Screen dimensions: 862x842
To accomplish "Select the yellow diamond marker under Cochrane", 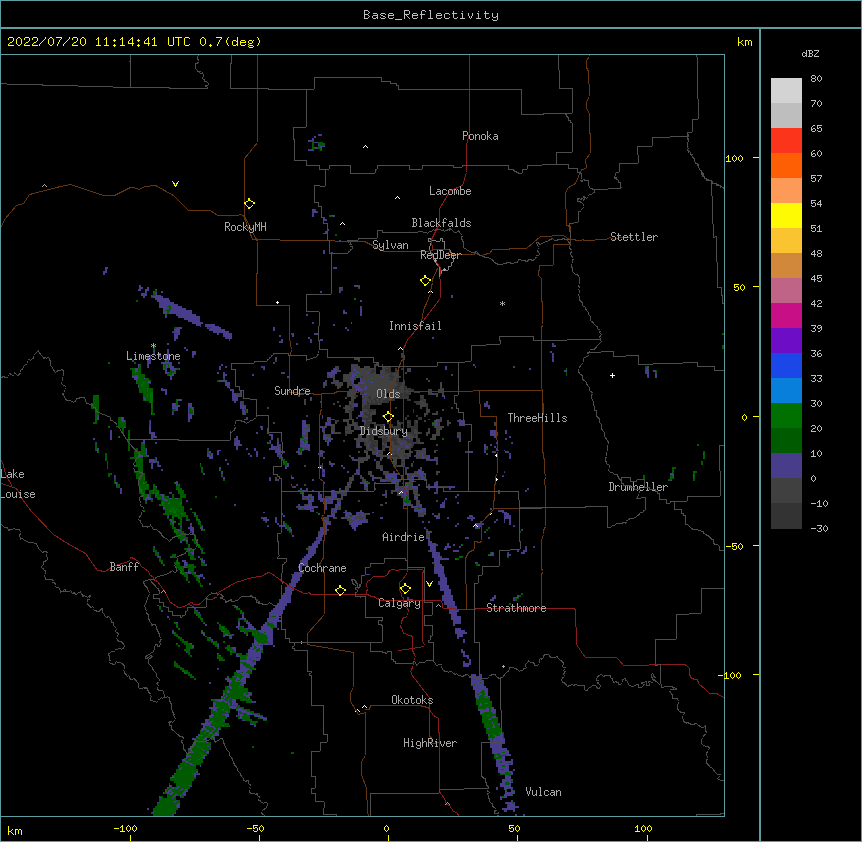I will tap(340, 590).
